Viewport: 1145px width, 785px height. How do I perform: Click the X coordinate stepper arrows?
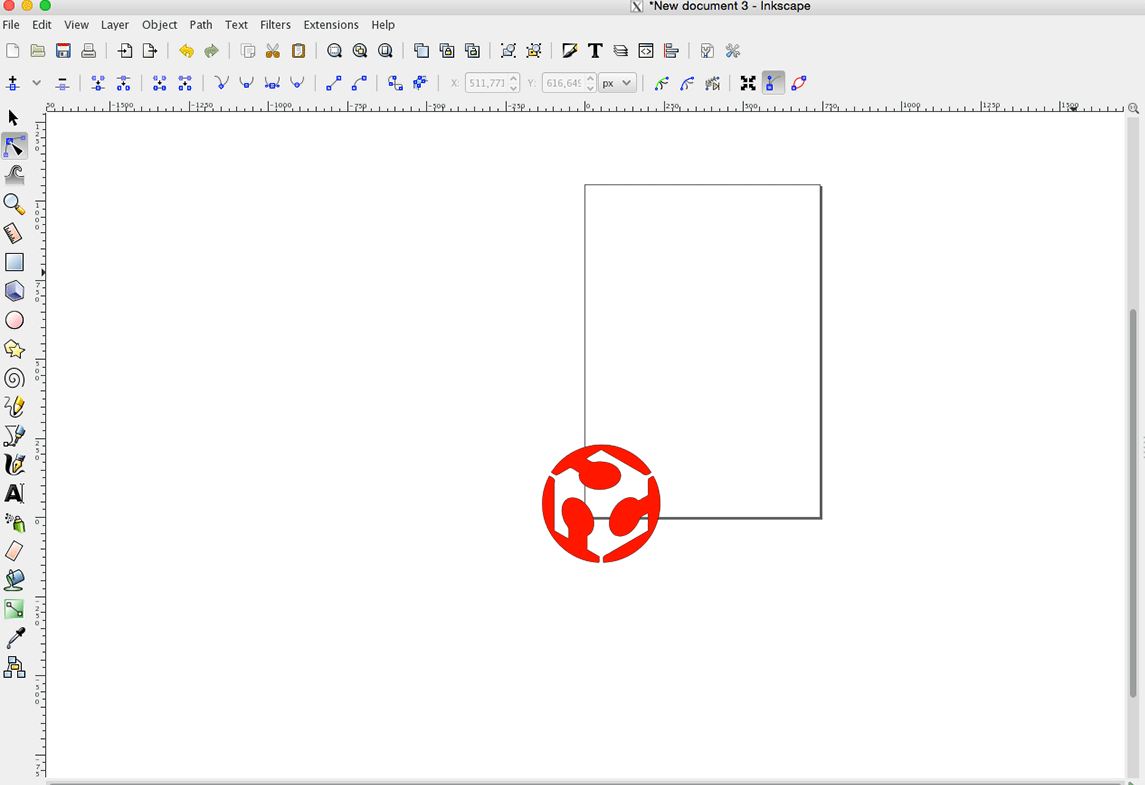[x=514, y=83]
